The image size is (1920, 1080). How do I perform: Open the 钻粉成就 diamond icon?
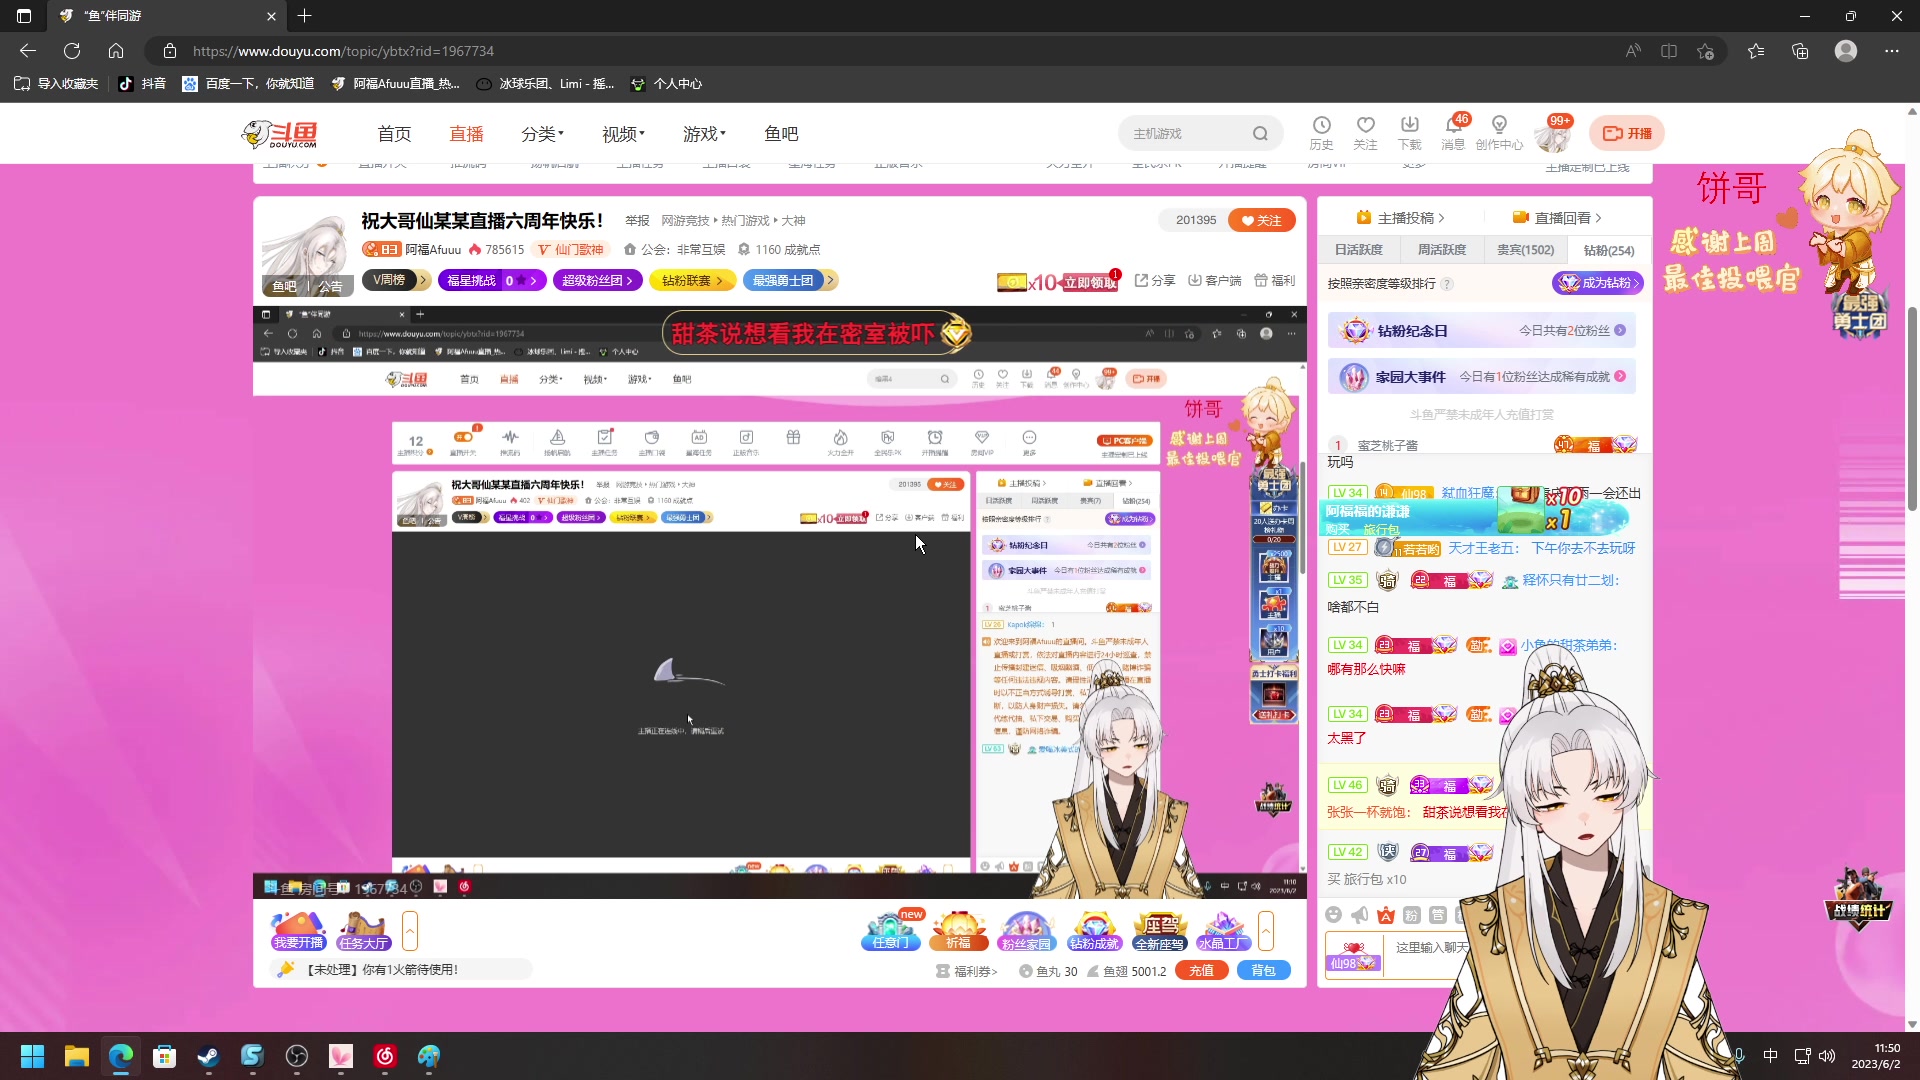[1094, 931]
